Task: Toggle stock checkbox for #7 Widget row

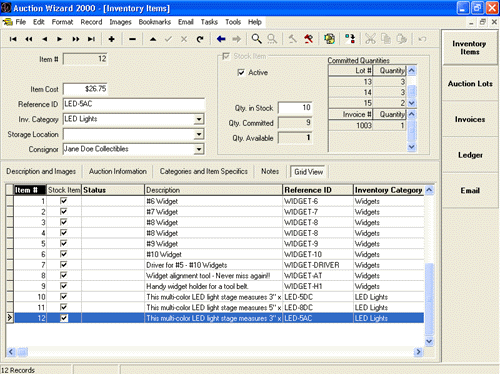Action: click(x=64, y=211)
